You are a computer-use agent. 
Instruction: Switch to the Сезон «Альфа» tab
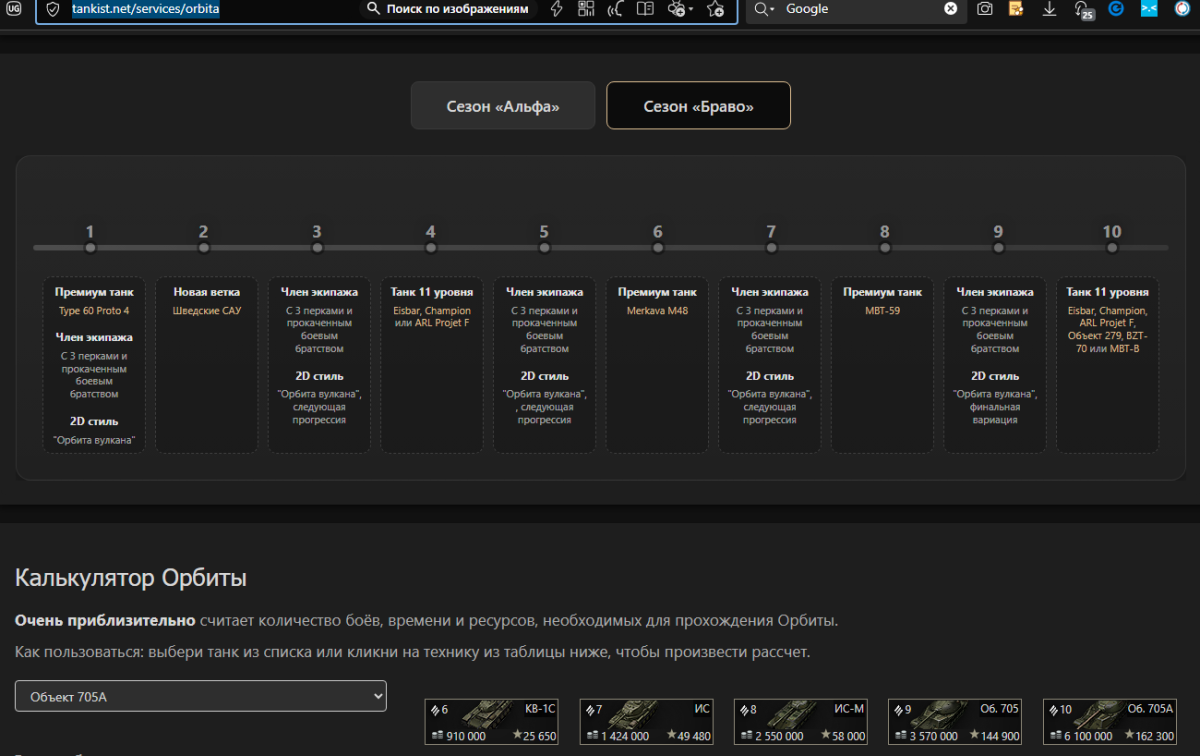502,106
